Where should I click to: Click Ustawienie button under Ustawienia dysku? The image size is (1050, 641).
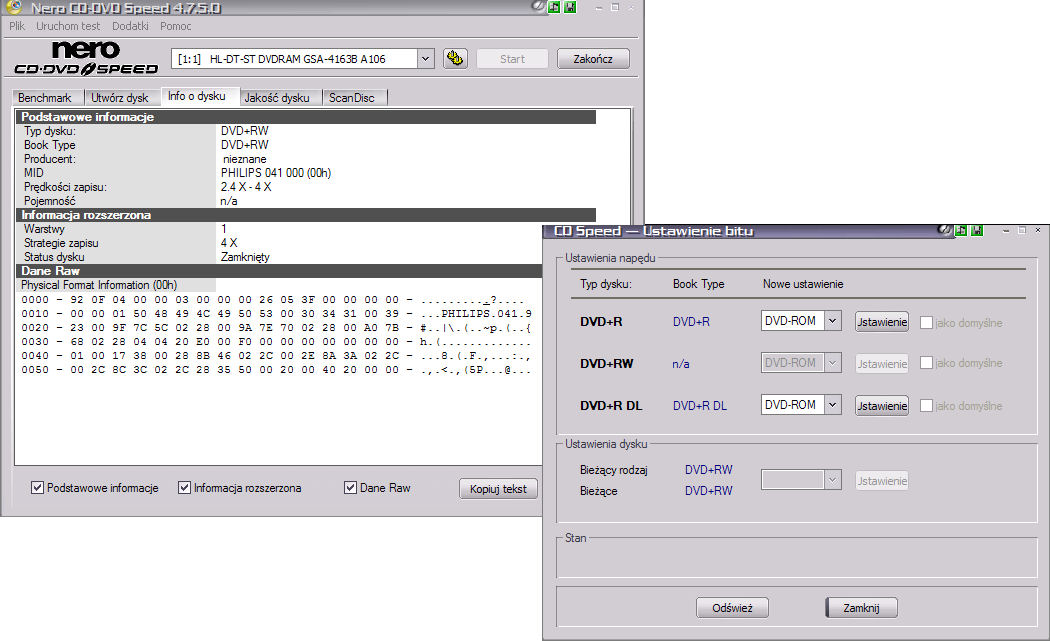coord(882,481)
